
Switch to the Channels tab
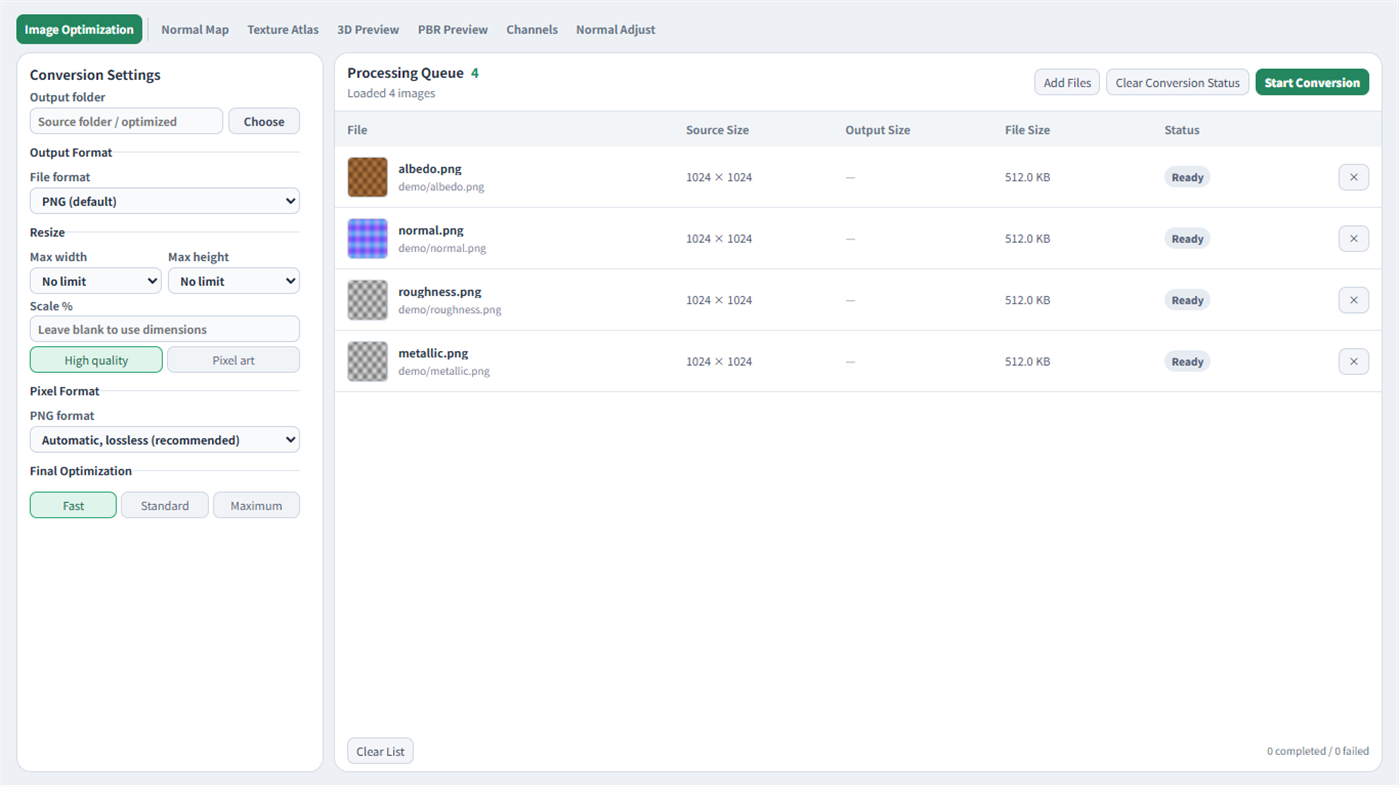click(532, 29)
